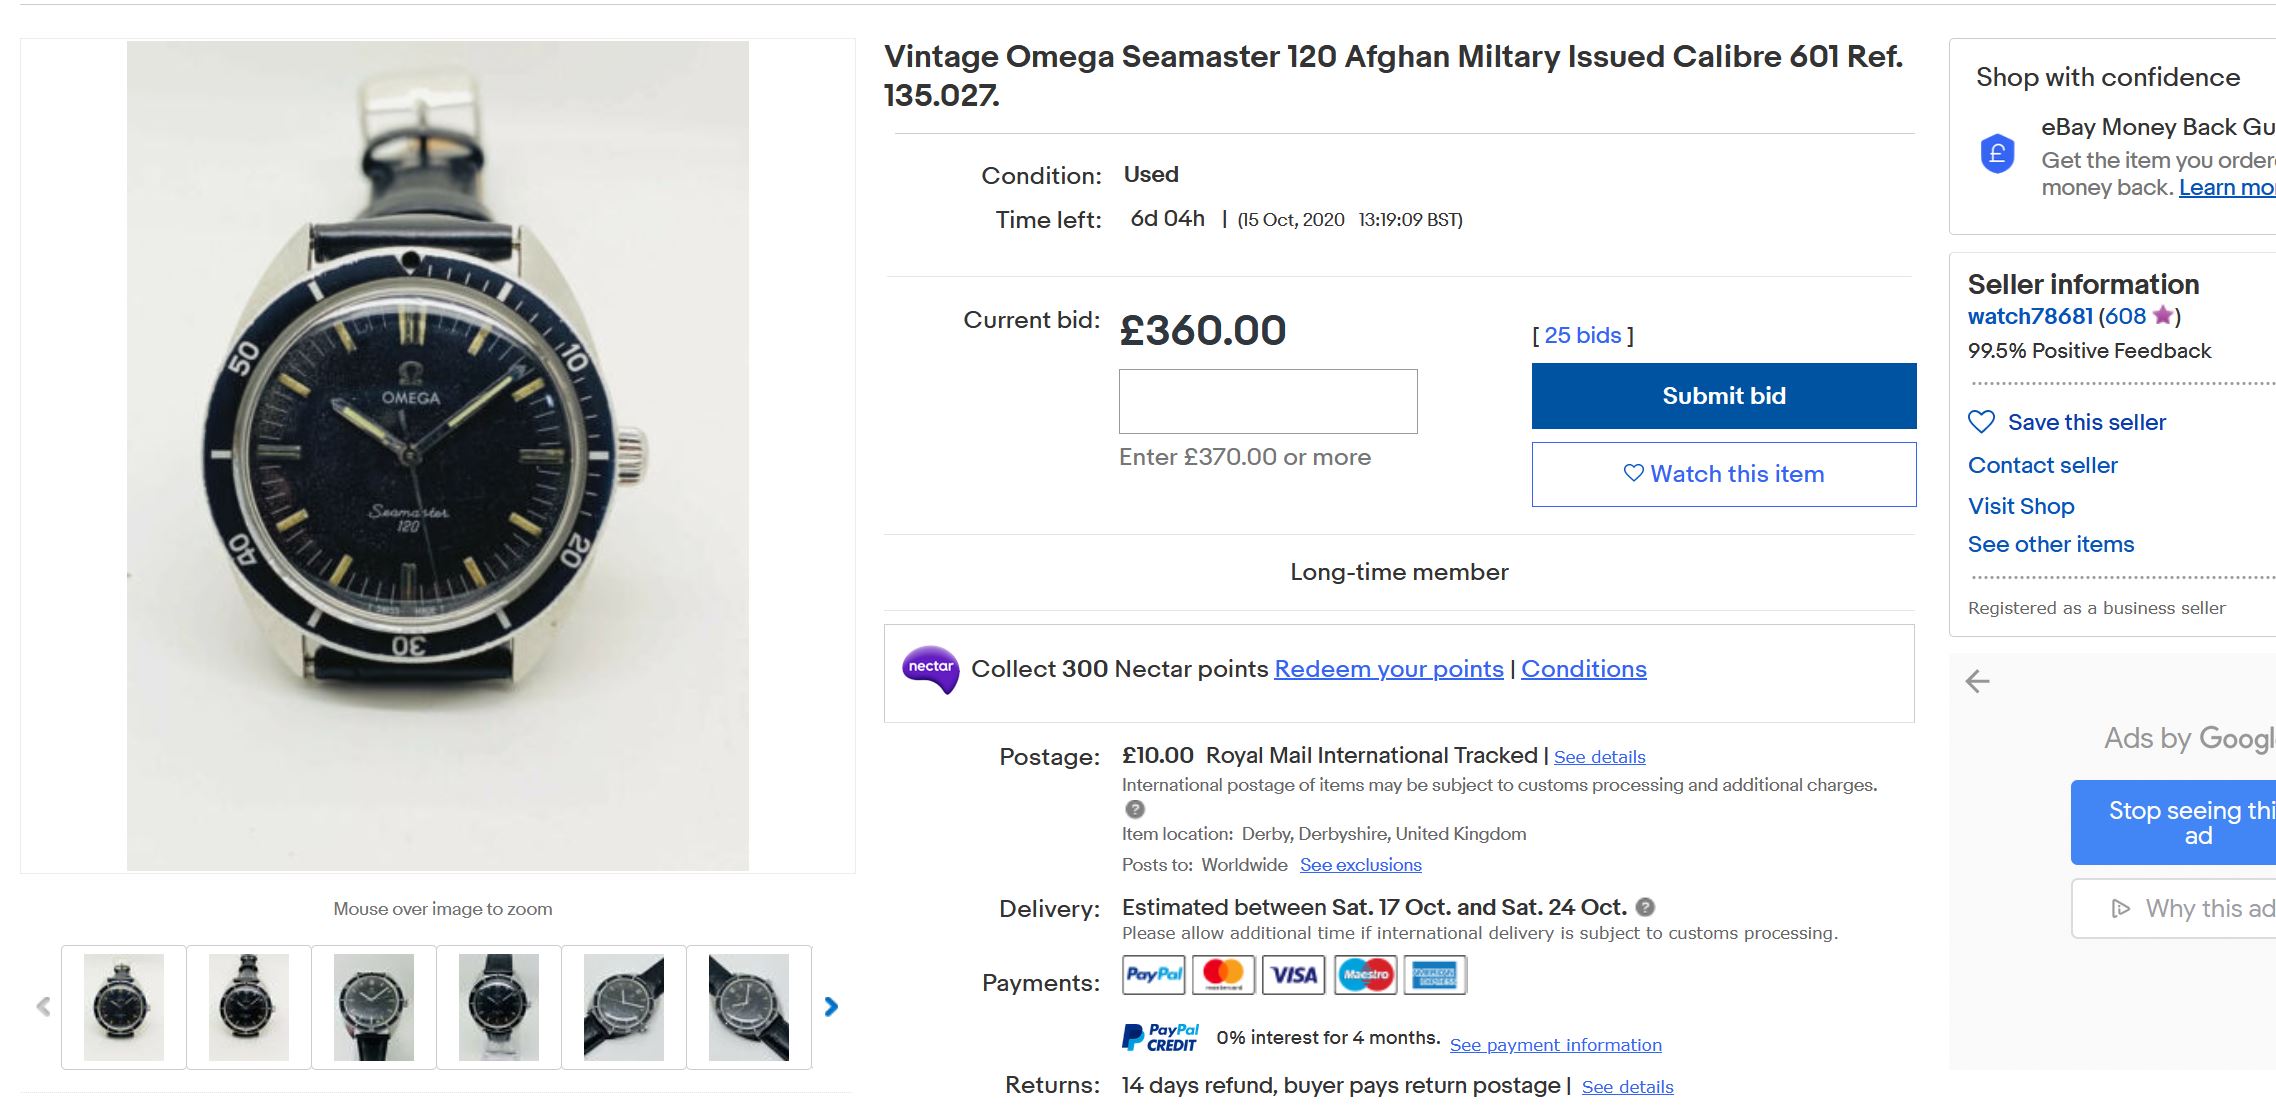Click the help icon next to delivery estimate
Image resolution: width=2276 pixels, height=1117 pixels.
(x=1645, y=907)
